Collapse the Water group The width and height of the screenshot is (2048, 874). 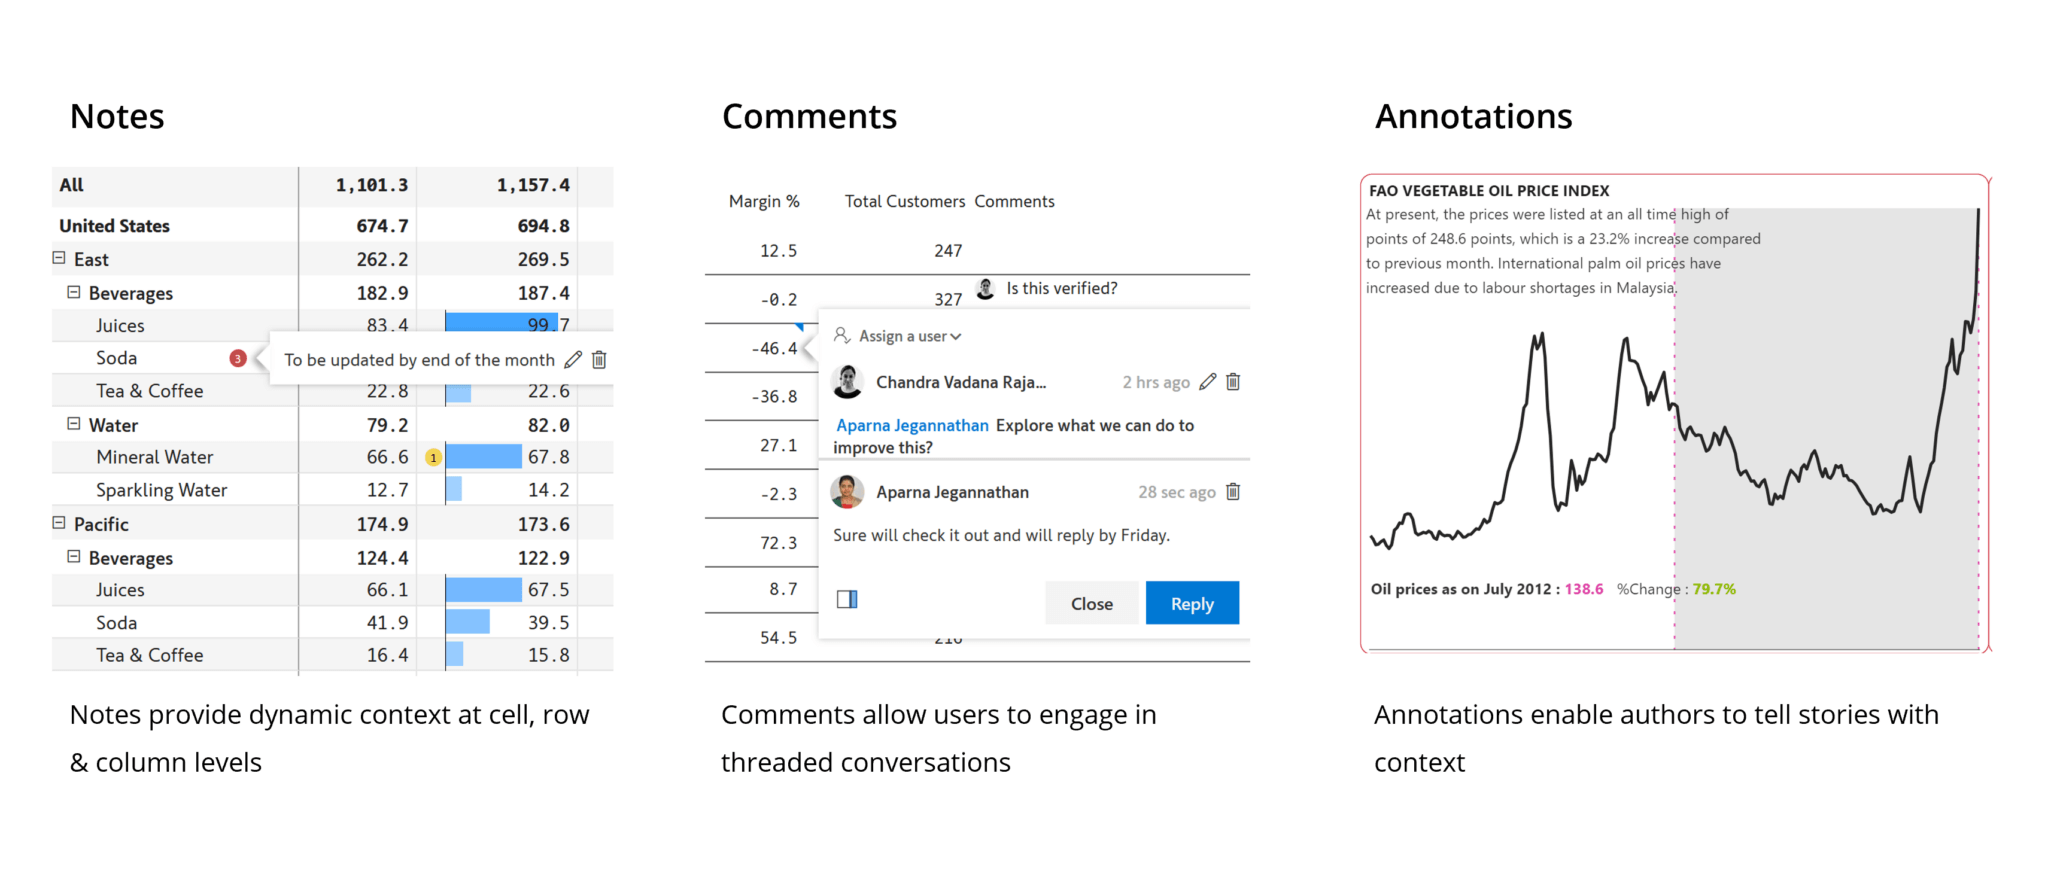[73, 424]
